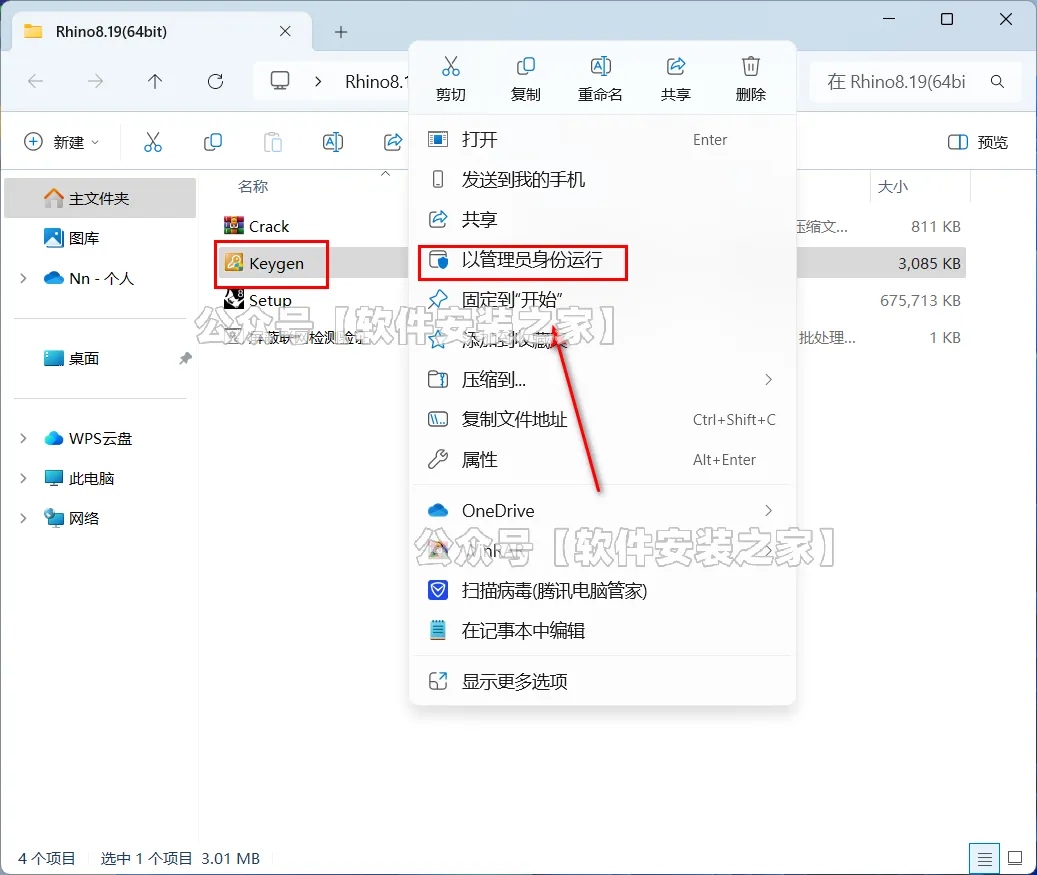
Task: Expand the 压缩到 submenu chevron
Action: (x=768, y=380)
